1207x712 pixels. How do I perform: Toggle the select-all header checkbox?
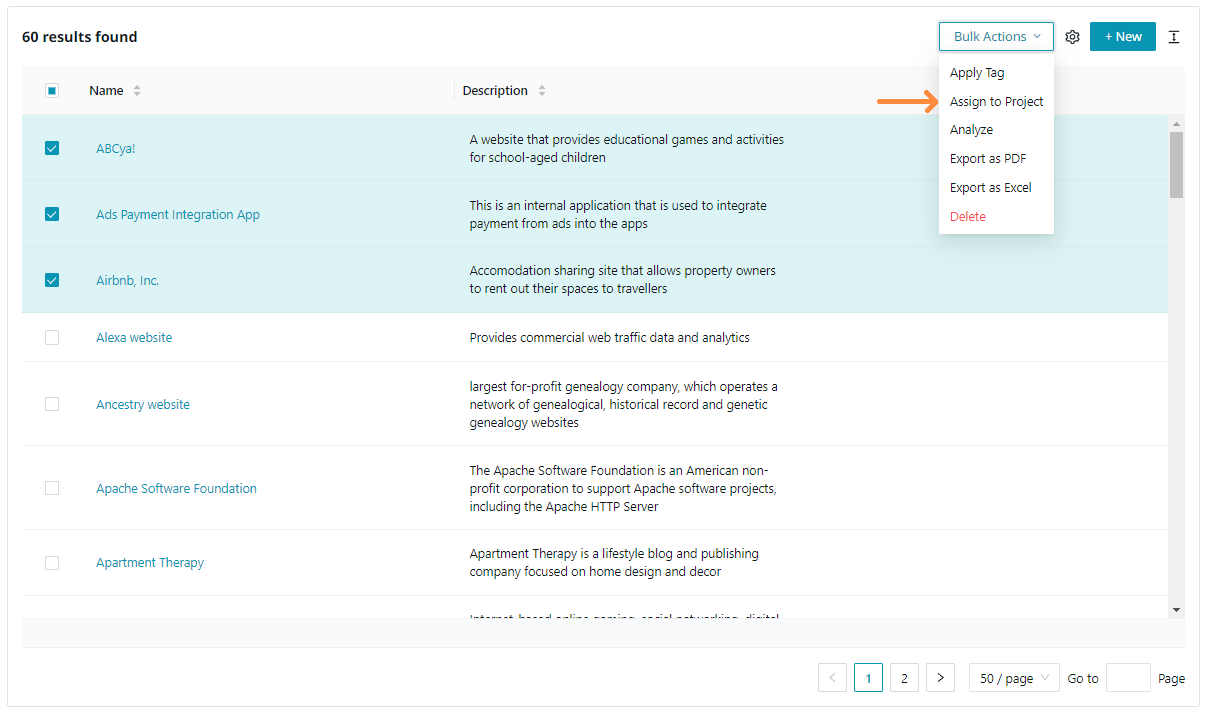tap(52, 91)
